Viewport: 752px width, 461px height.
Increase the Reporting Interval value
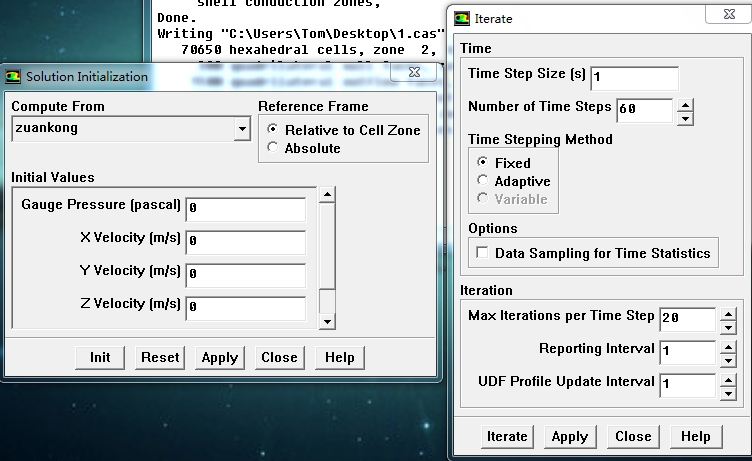tap(727, 345)
